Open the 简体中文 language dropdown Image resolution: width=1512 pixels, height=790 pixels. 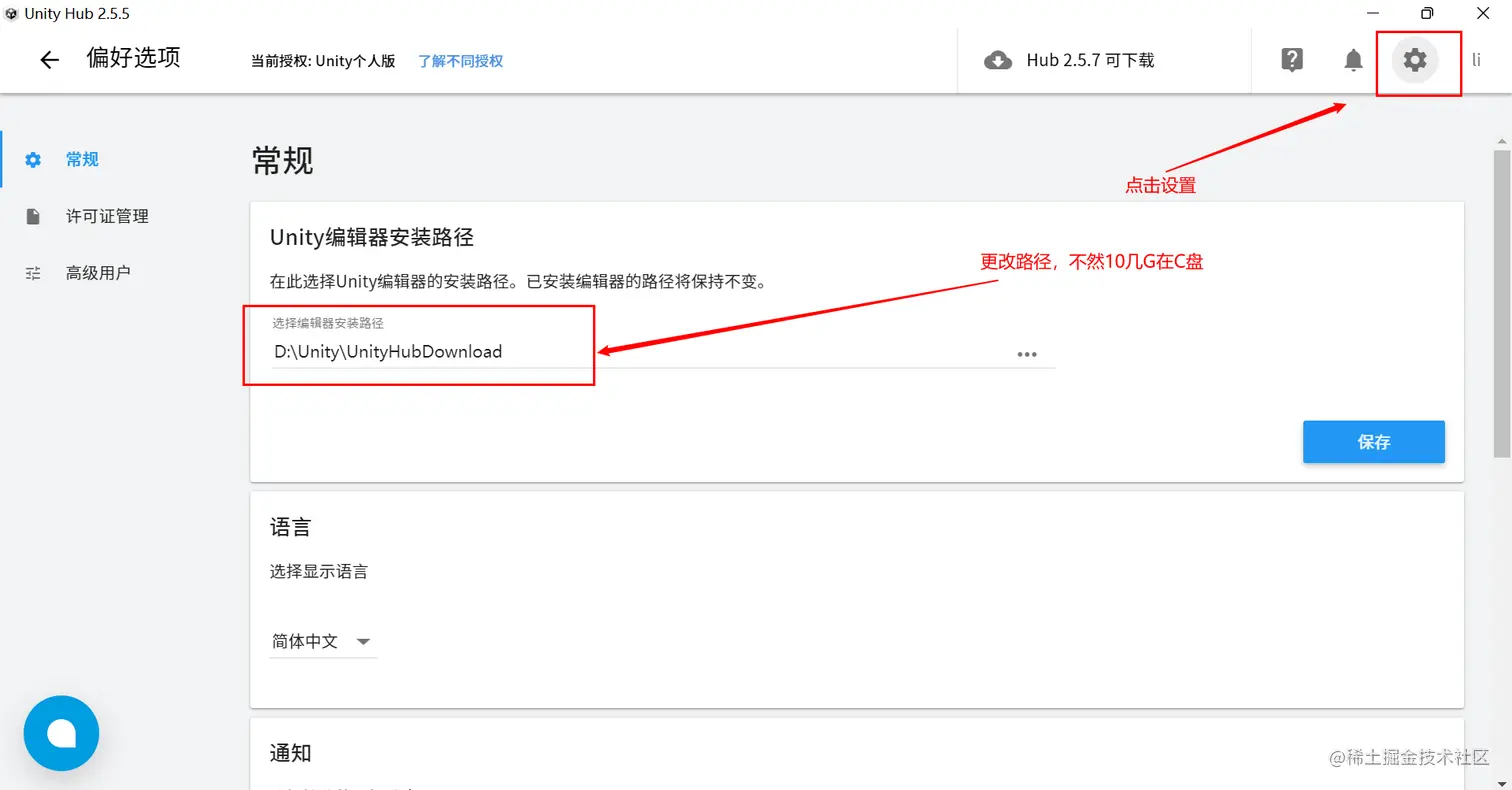pos(323,641)
